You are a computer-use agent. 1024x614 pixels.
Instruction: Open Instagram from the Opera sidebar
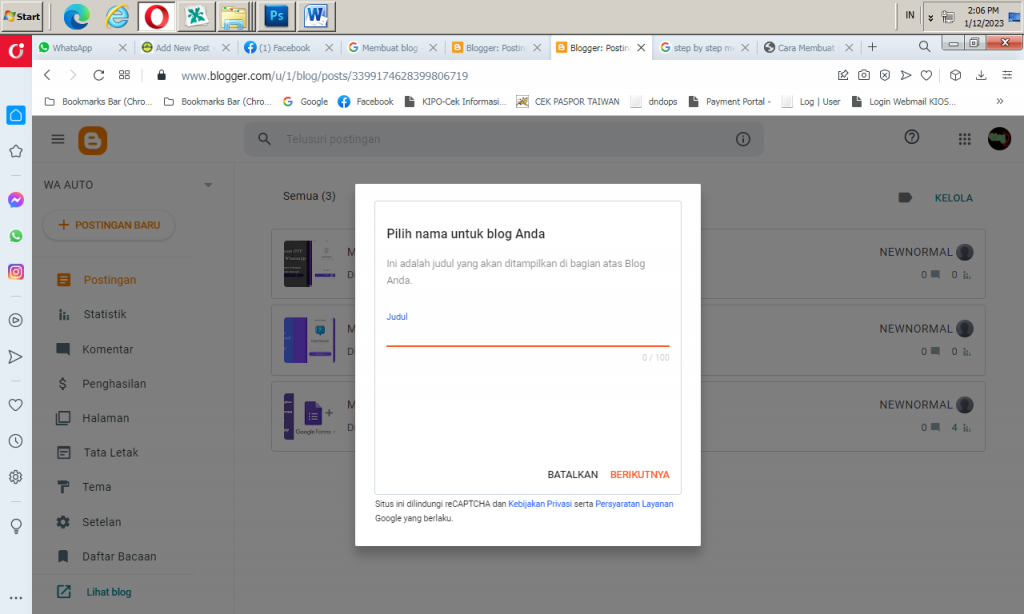tap(16, 271)
